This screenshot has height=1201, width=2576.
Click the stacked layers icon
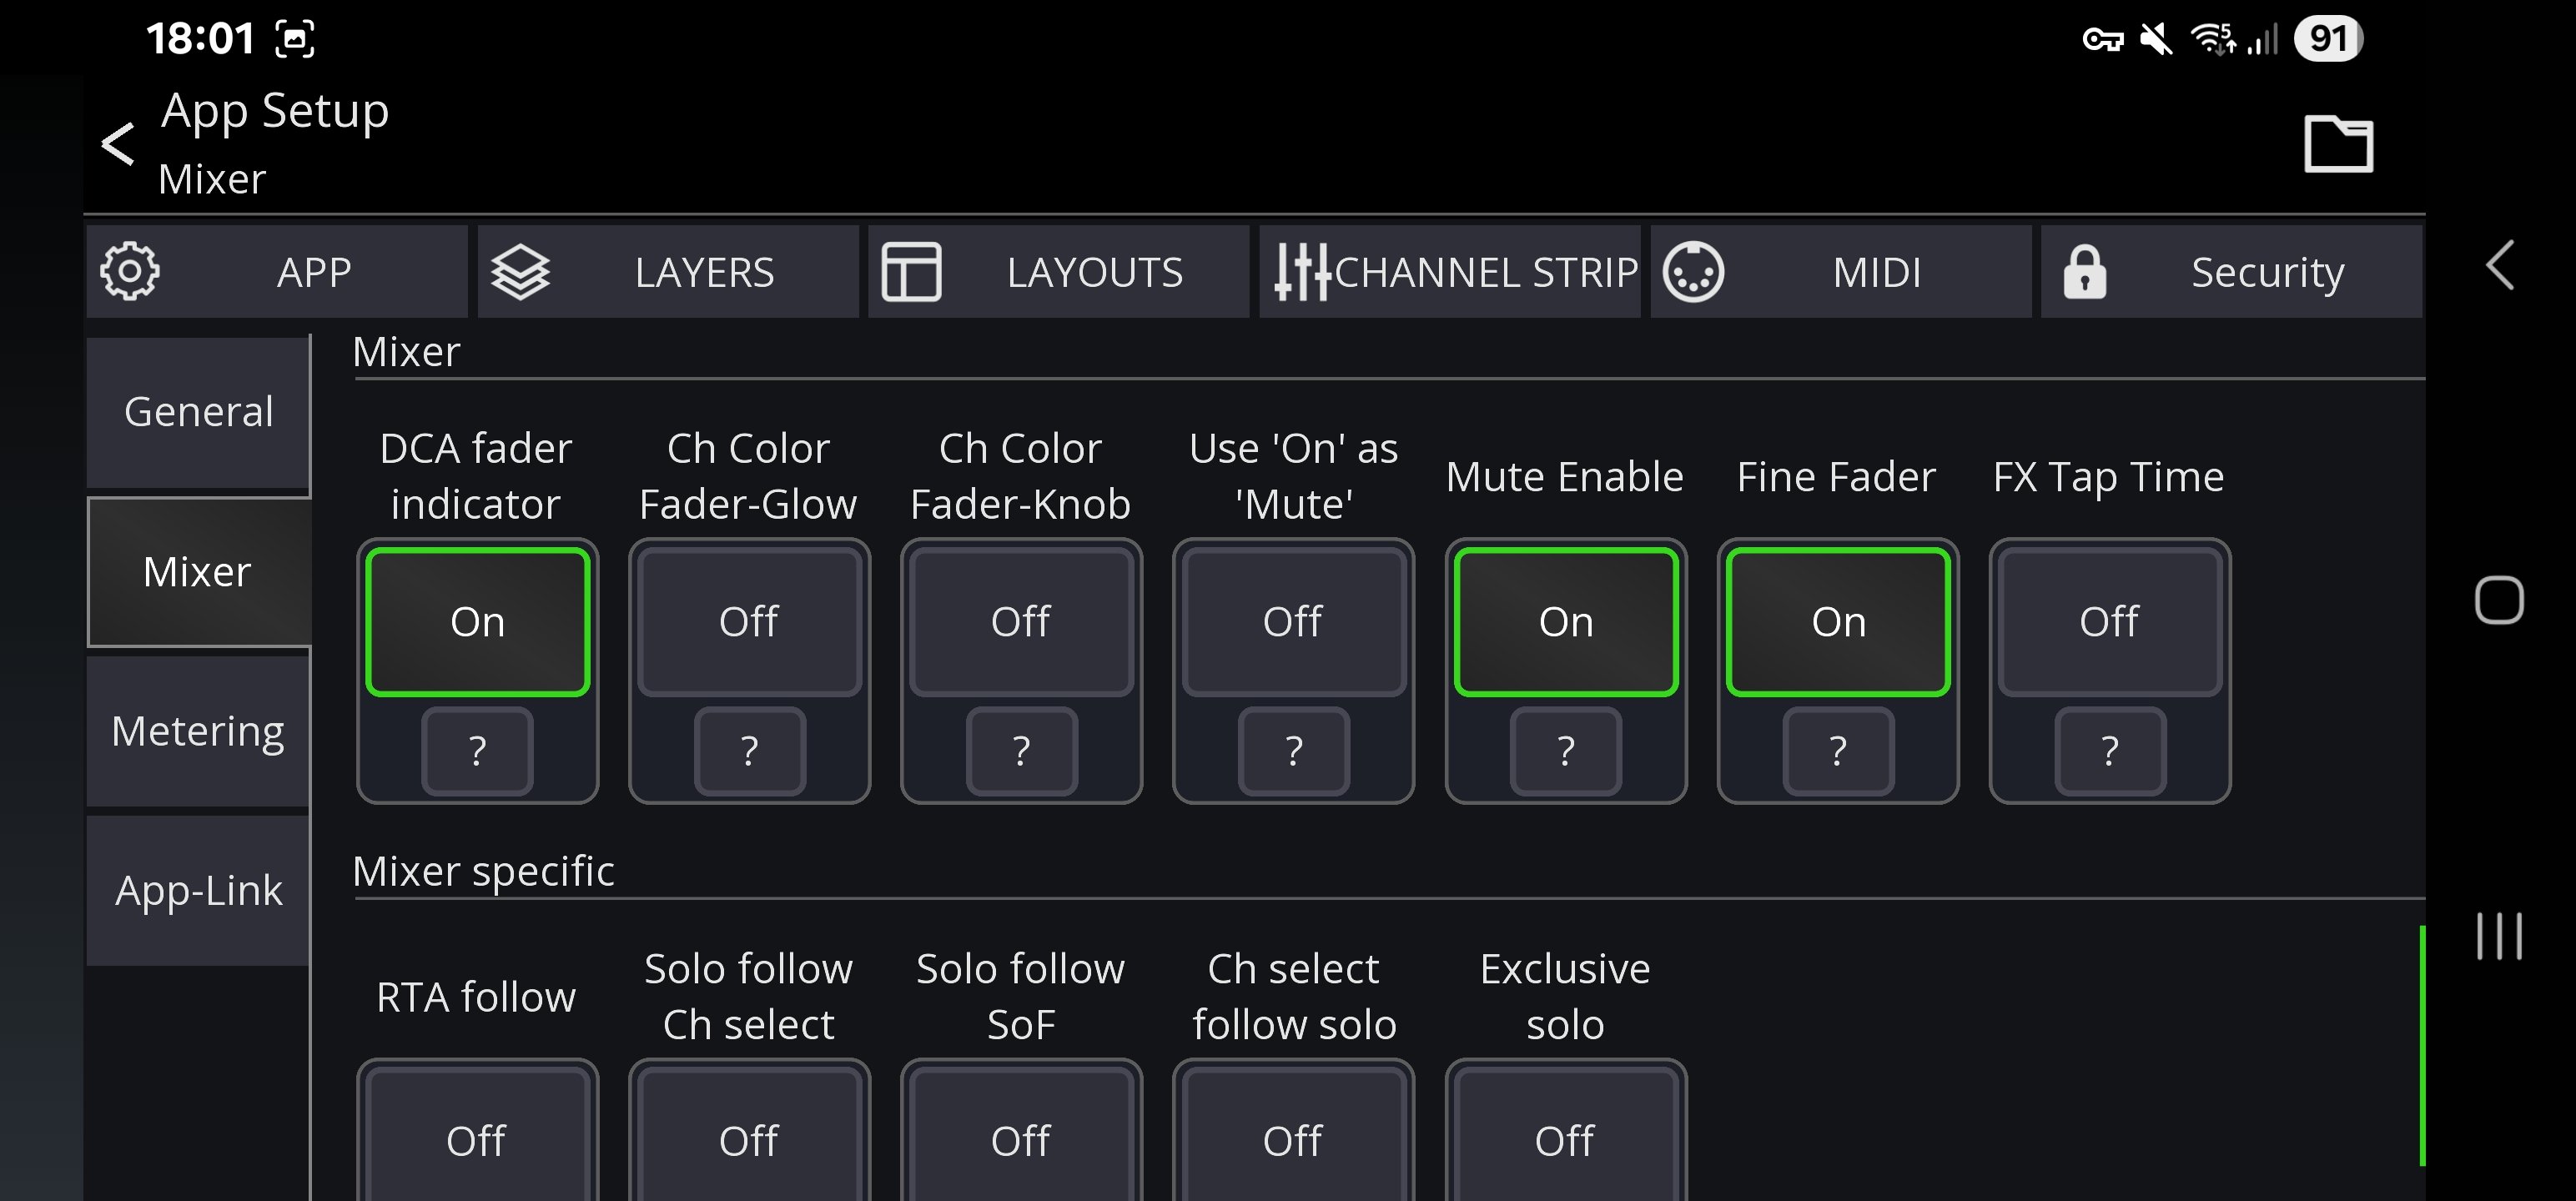coord(520,271)
